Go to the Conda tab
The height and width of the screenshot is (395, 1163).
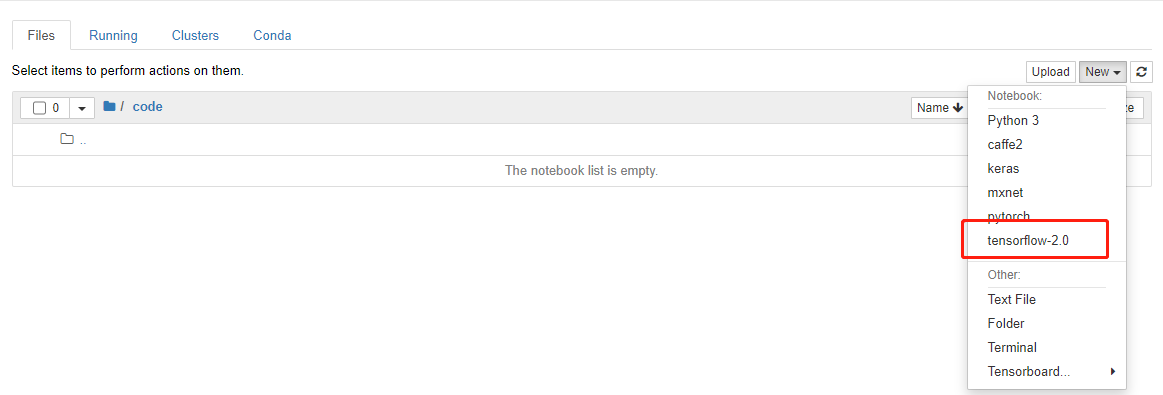[272, 36]
